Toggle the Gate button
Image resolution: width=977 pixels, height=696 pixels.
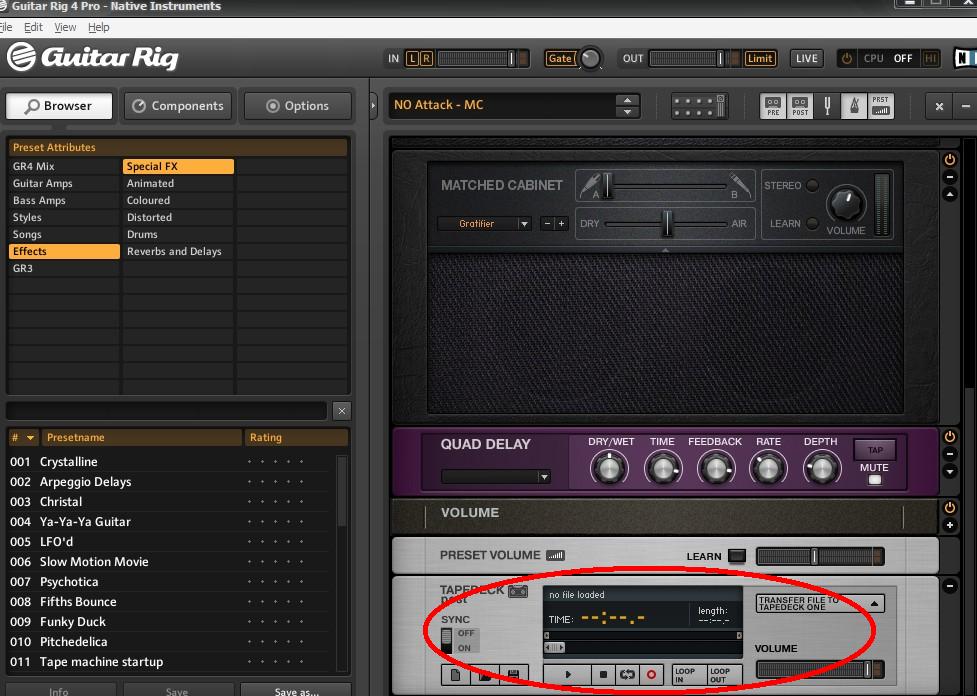(x=560, y=59)
